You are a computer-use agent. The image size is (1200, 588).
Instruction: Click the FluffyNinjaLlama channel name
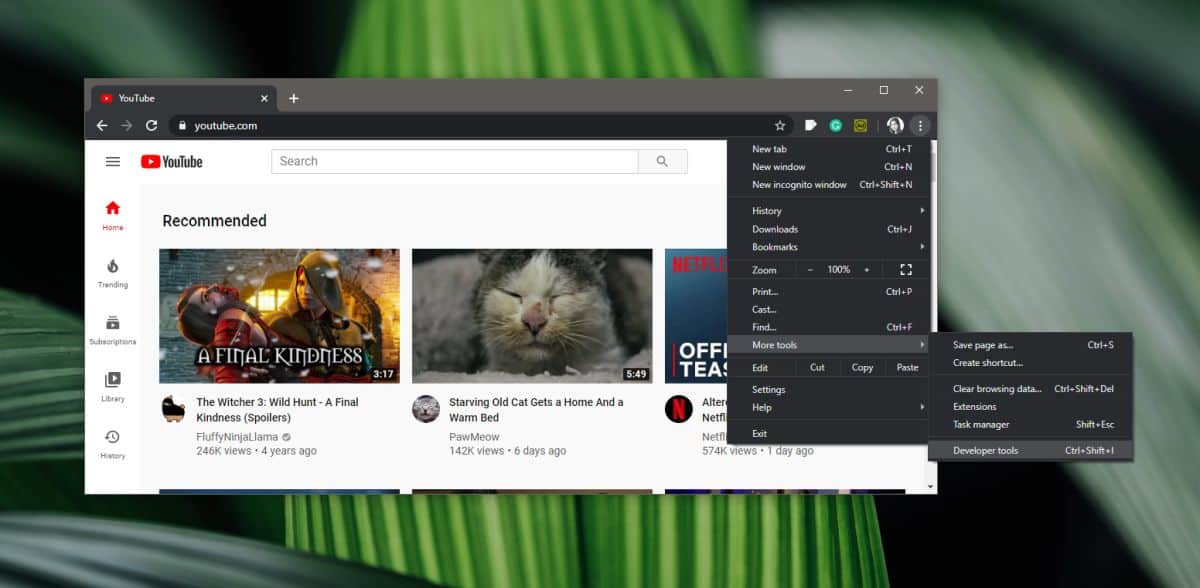click(x=237, y=437)
